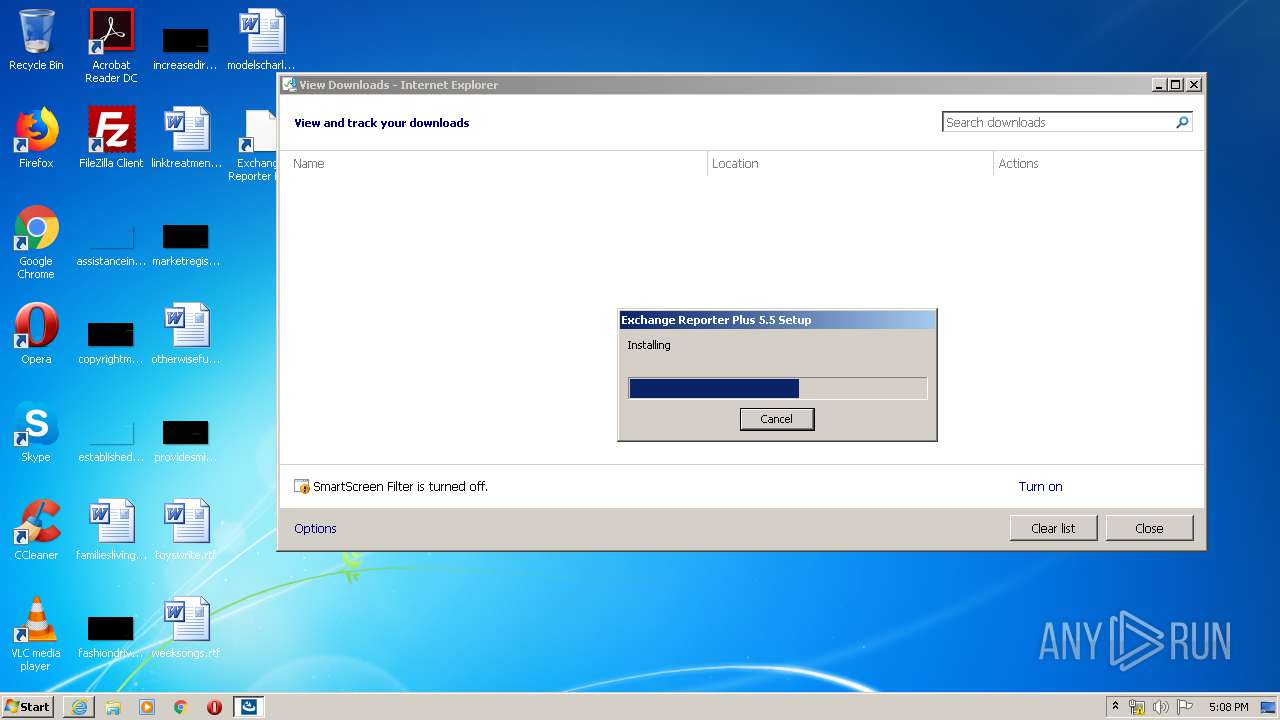Cancel the Exchange Reporter Plus installation
This screenshot has width=1280, height=720.
click(x=777, y=419)
